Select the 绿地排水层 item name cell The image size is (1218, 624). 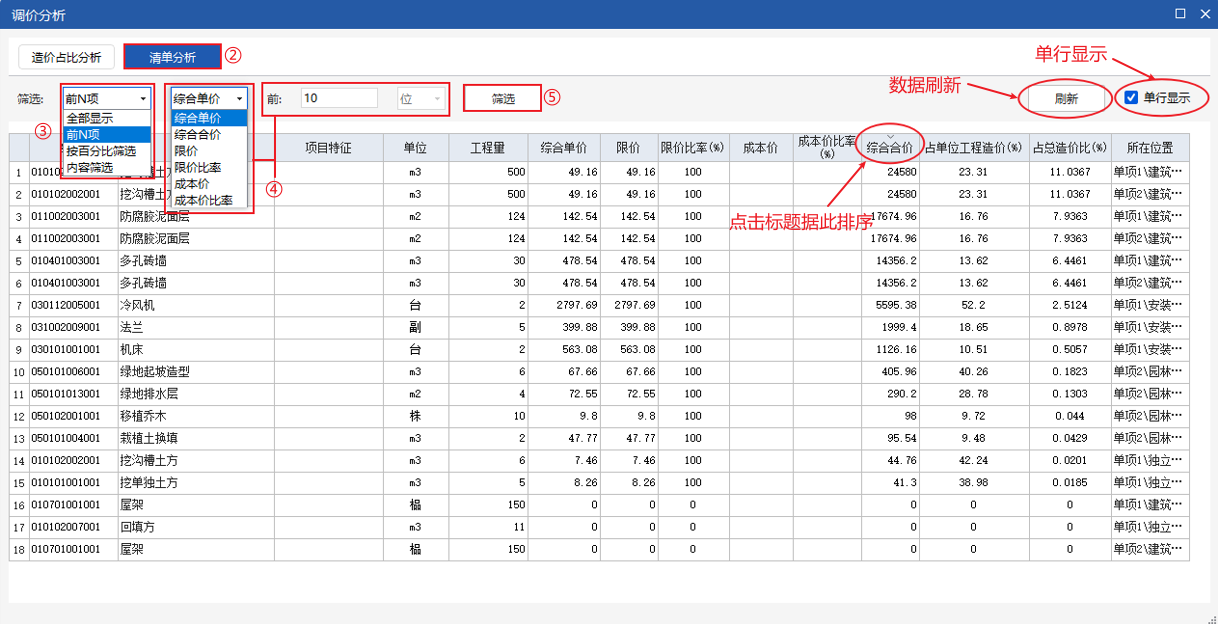[195, 394]
